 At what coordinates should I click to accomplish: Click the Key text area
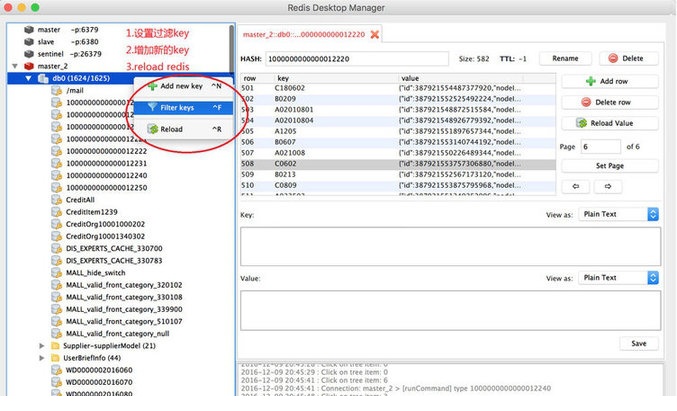tap(450, 247)
